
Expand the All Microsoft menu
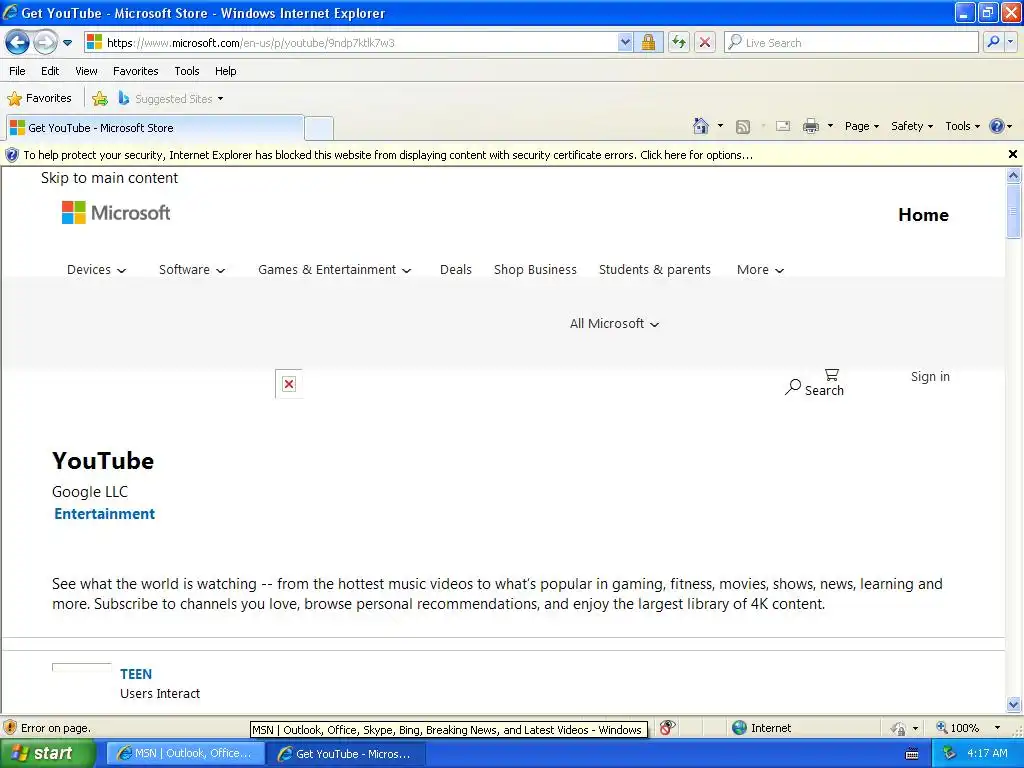pos(614,324)
